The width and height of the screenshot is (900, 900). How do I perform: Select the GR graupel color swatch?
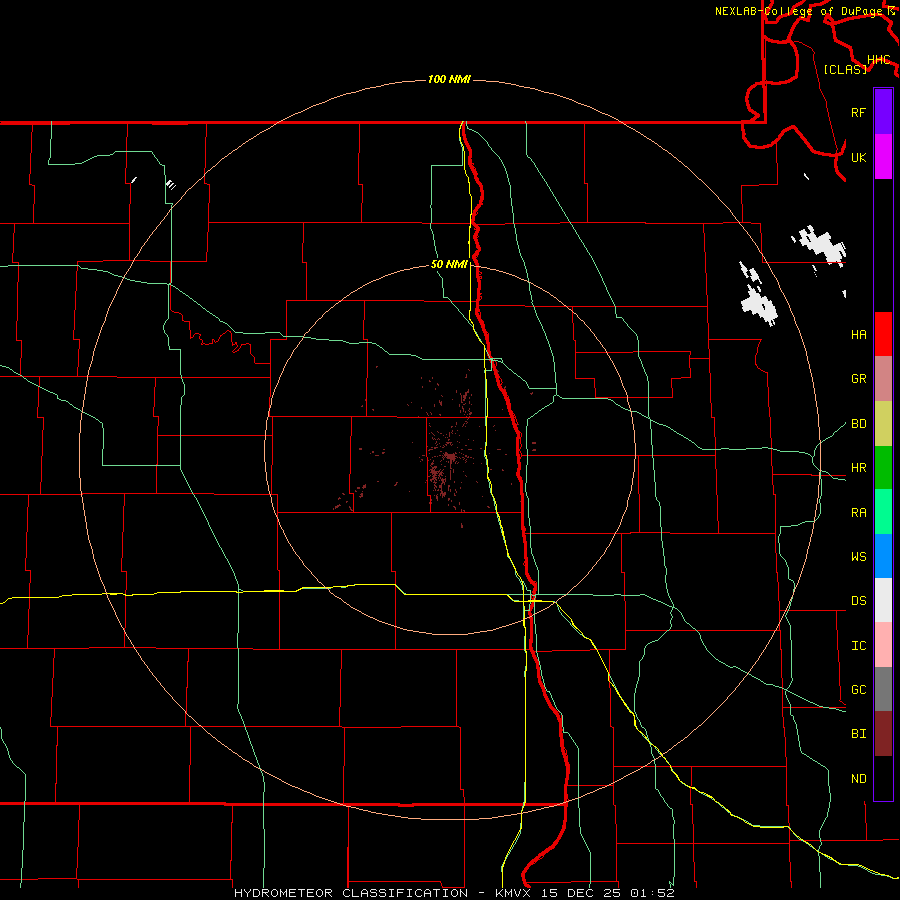[883, 379]
